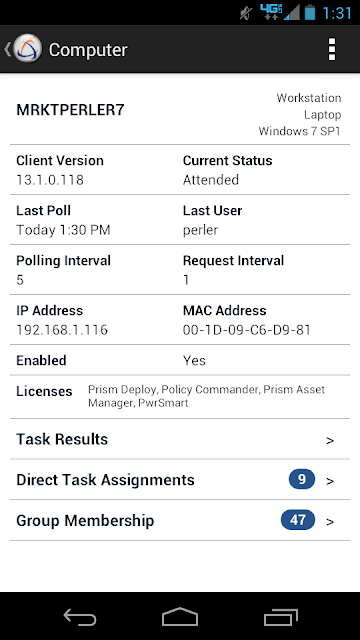Select the MRKTPERLER7 computer name
Image resolution: width=360 pixels, height=640 pixels.
[70, 110]
